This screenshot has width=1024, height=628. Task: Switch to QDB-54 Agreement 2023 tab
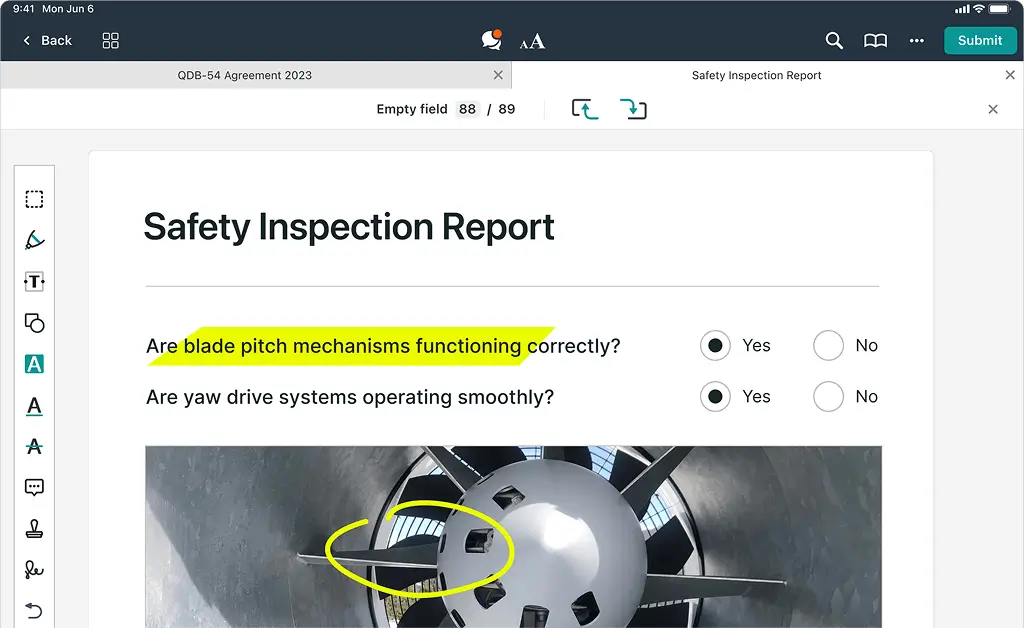pyautogui.click(x=245, y=75)
